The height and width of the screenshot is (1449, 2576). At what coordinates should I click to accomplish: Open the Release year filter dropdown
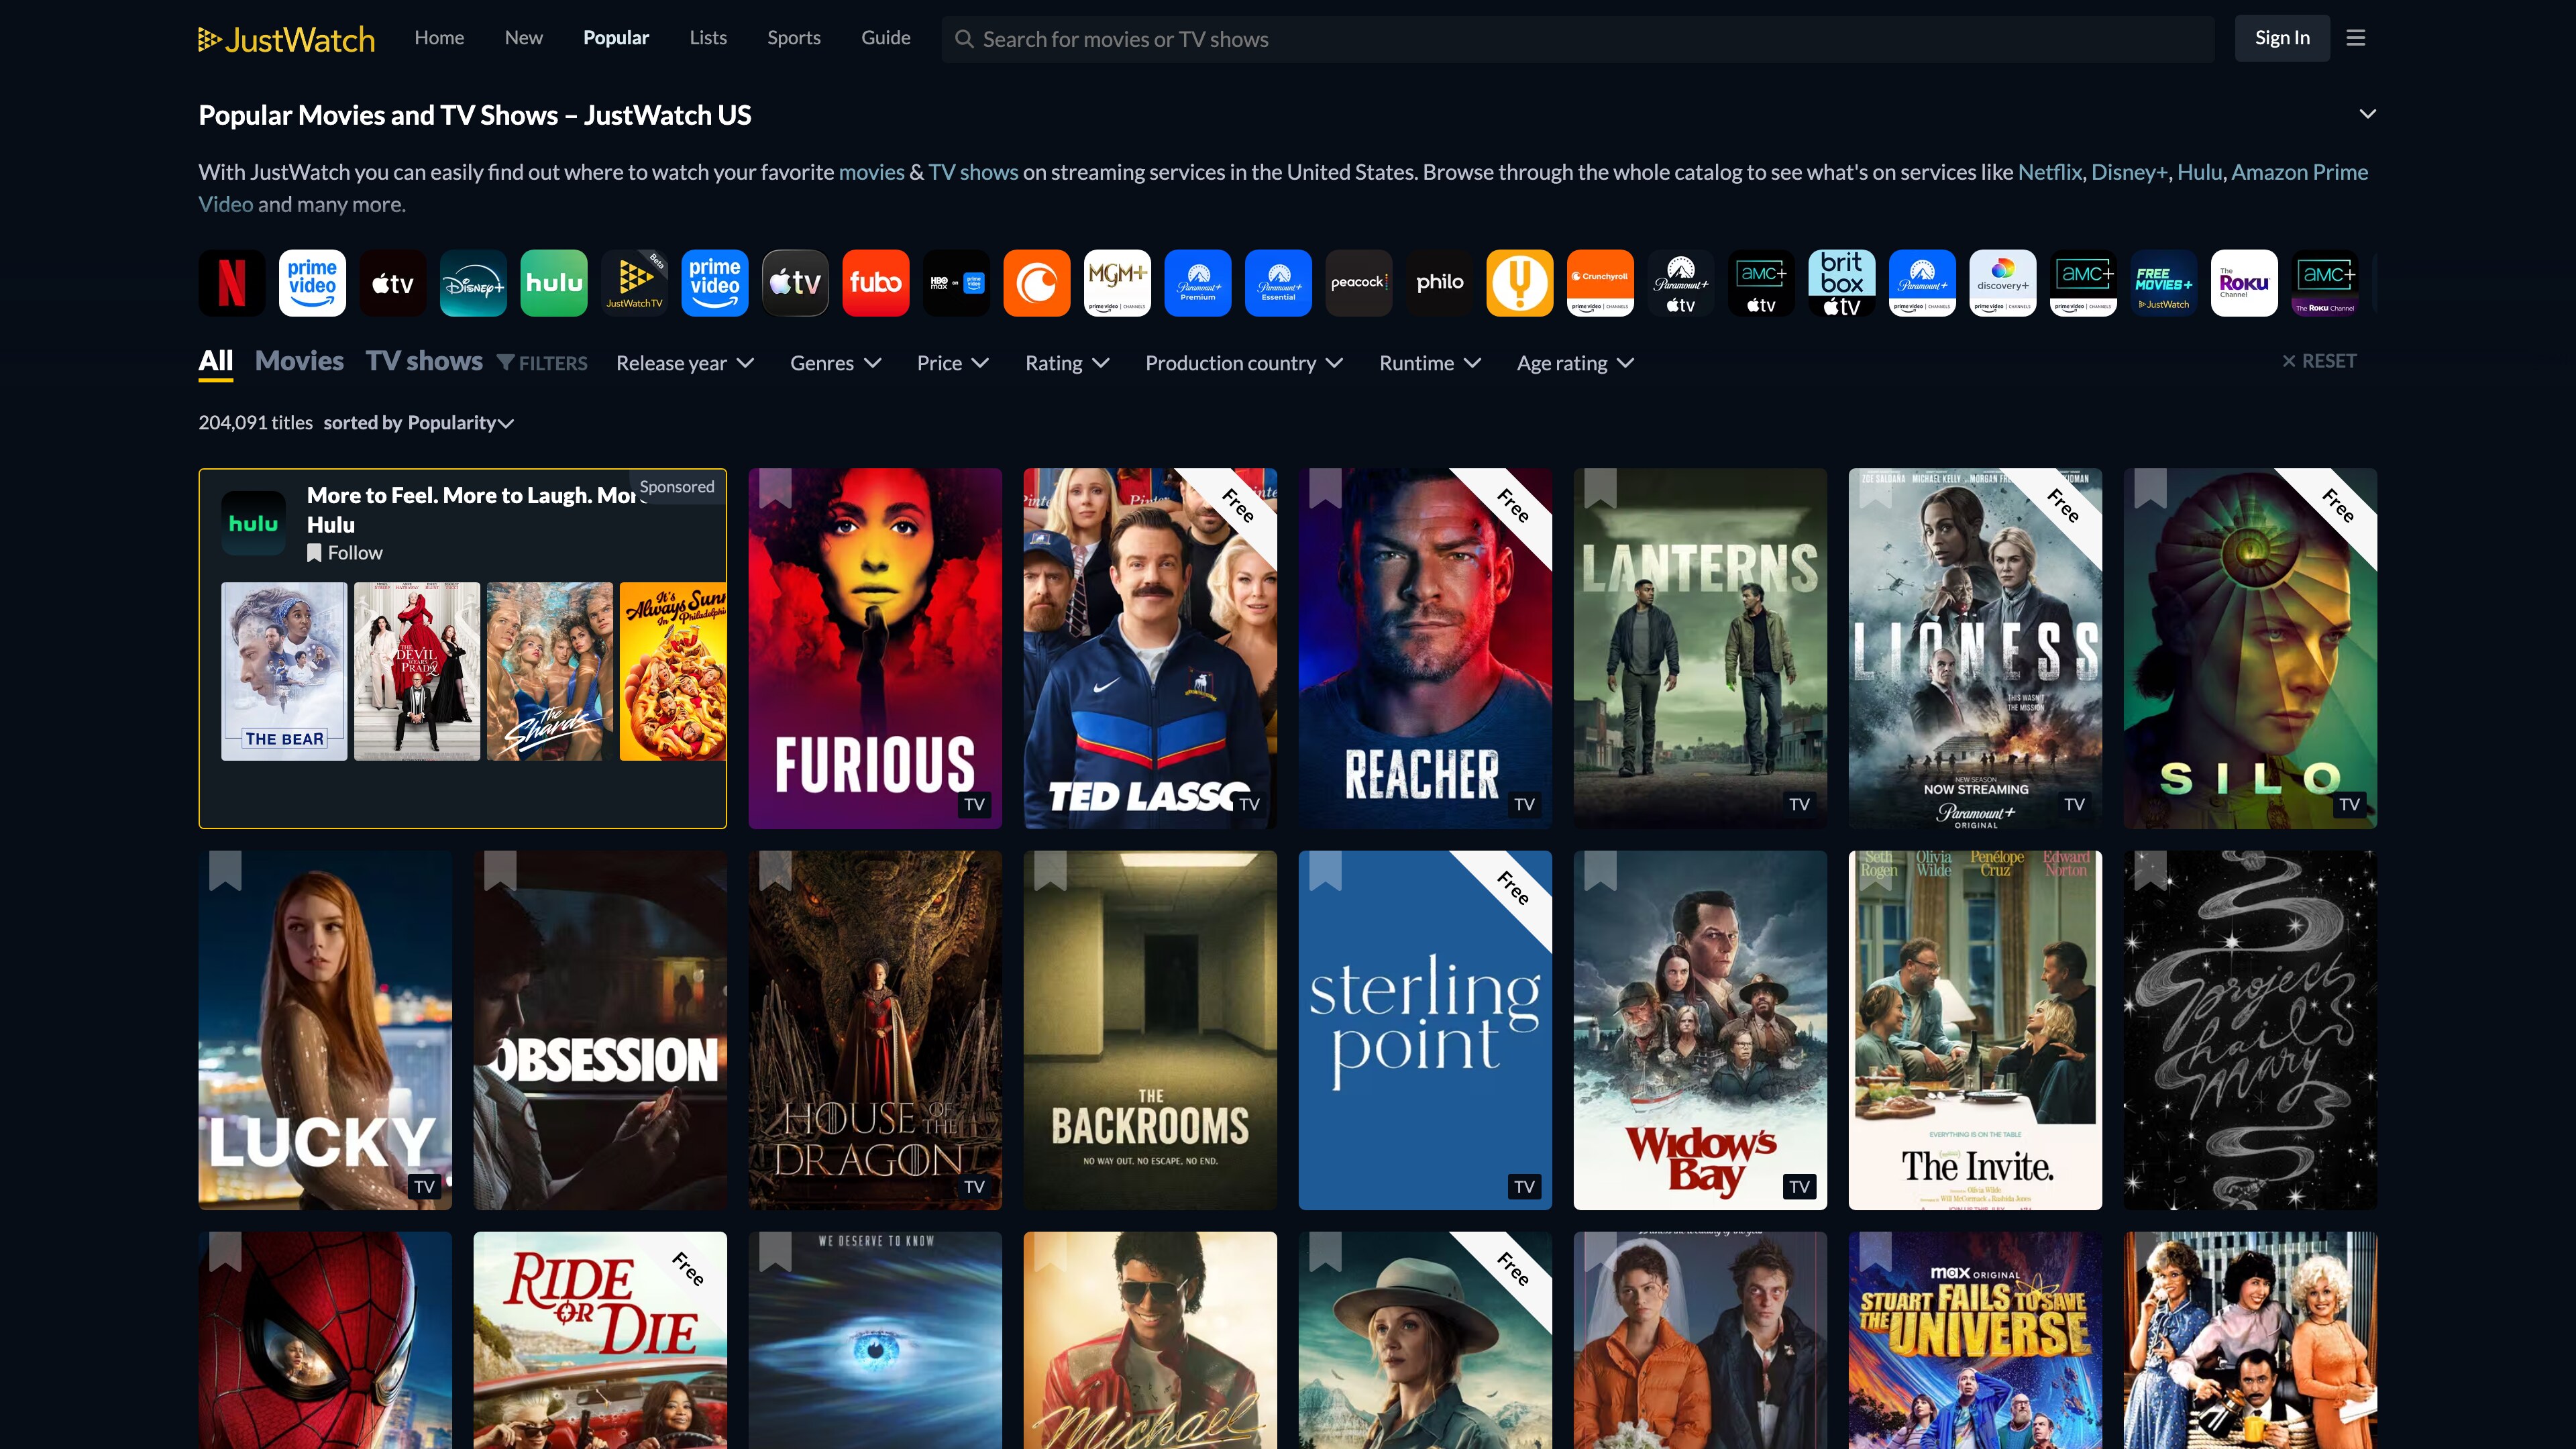pos(685,363)
